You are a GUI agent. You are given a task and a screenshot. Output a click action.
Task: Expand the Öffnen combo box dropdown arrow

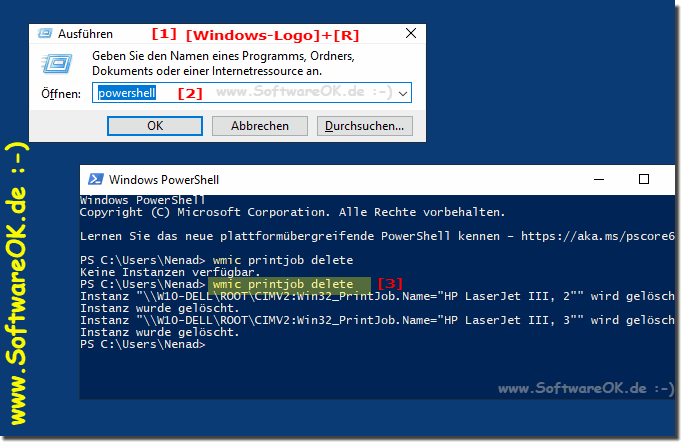[x=403, y=93]
